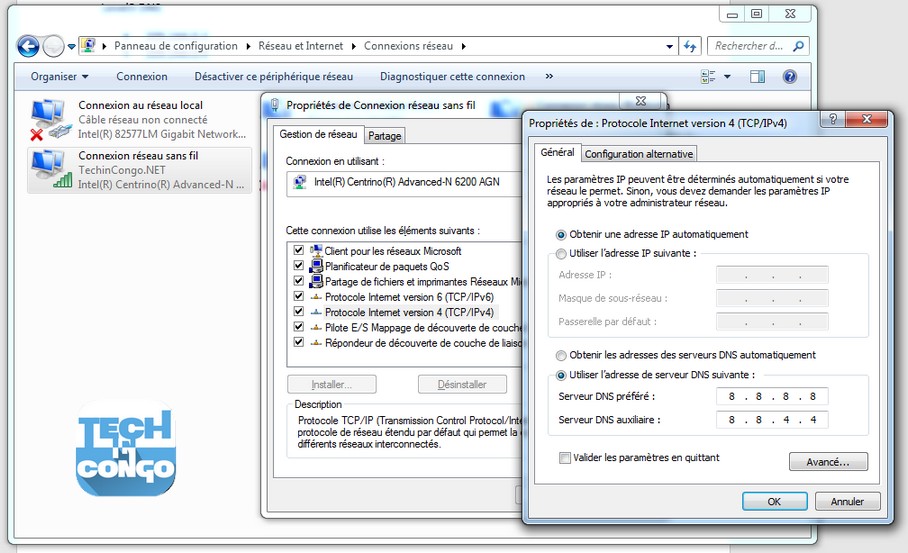This screenshot has height=553, width=908.
Task: Uncheck Planificateur de paquets QoS
Action: (298, 265)
